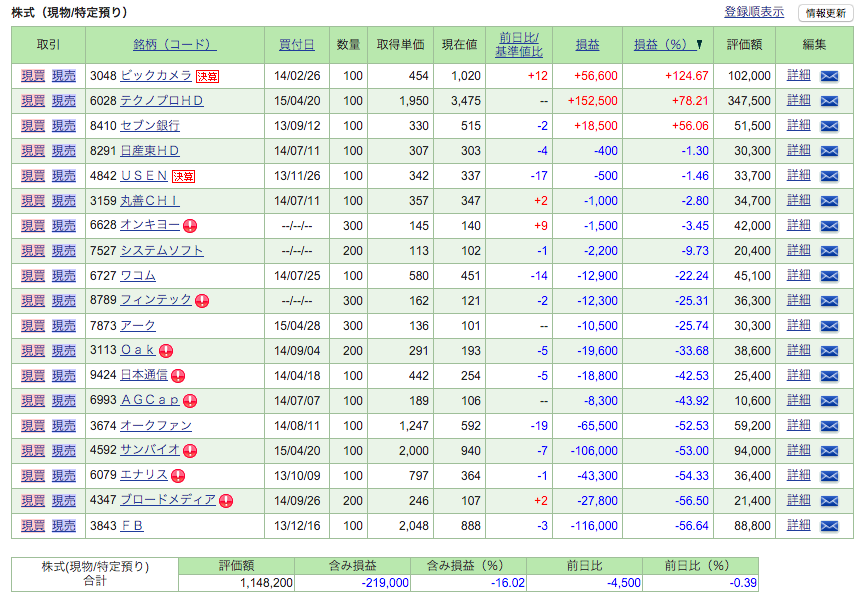
Task: Sort the table by 損益 header
Action: pos(587,45)
